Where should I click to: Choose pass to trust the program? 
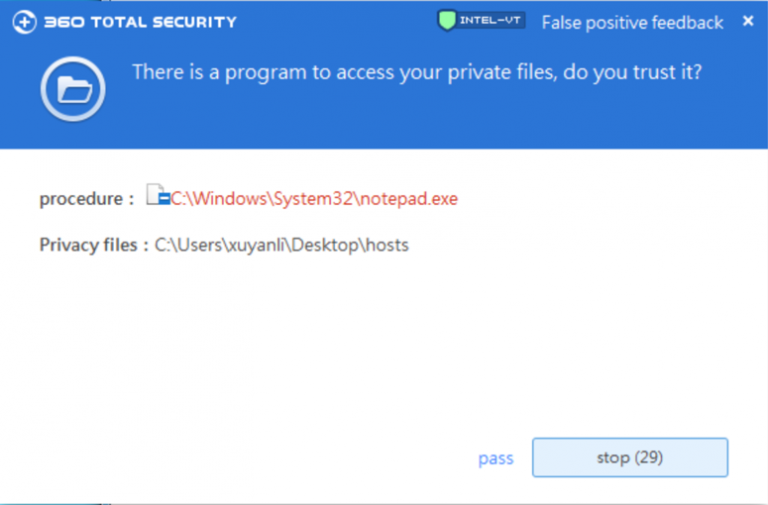495,458
